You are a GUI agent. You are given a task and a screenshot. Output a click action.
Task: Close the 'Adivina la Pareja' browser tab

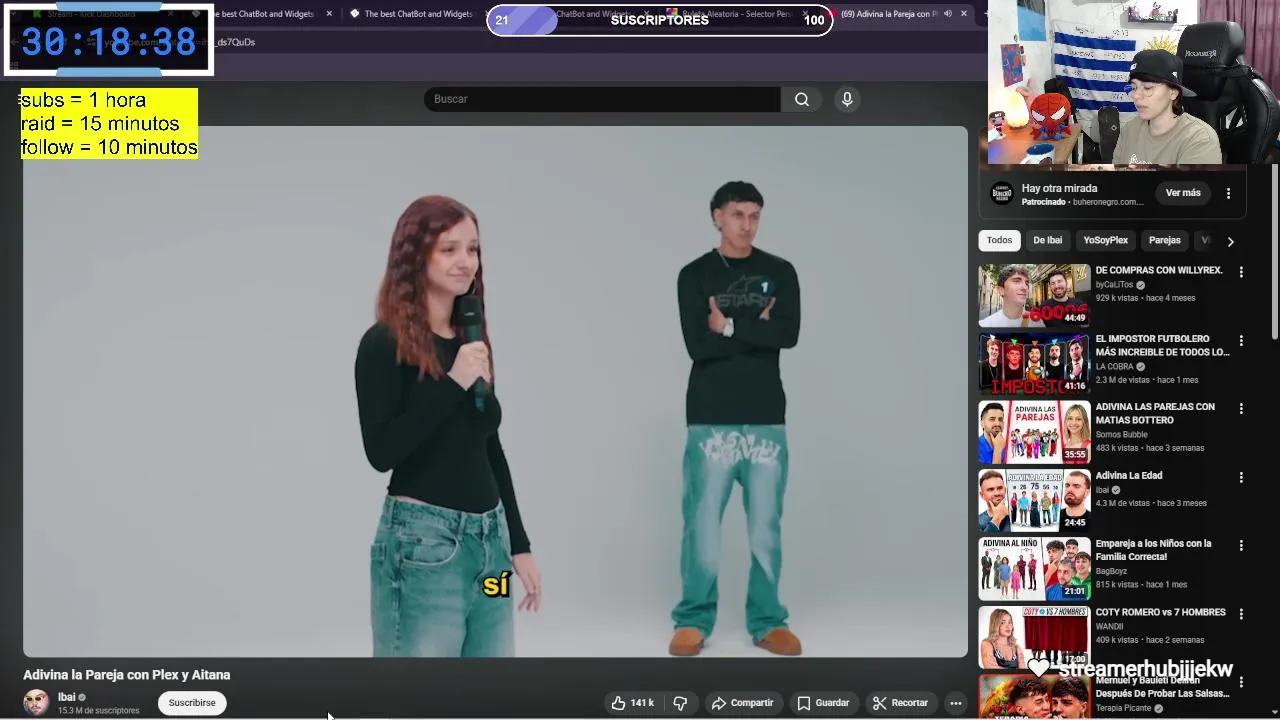[x=964, y=14]
